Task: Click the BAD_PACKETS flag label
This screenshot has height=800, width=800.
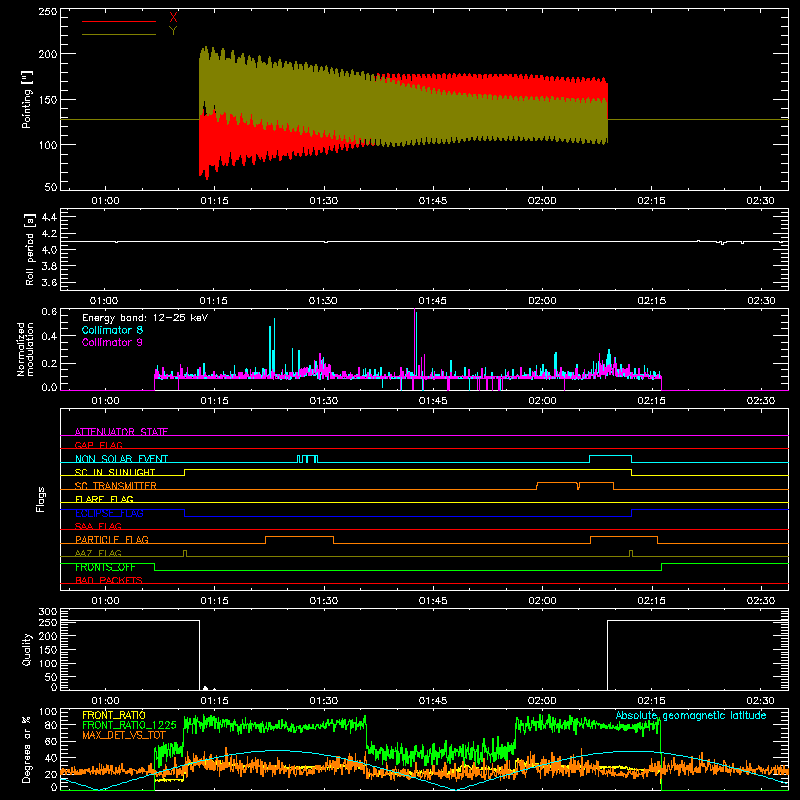Action: click(109, 580)
